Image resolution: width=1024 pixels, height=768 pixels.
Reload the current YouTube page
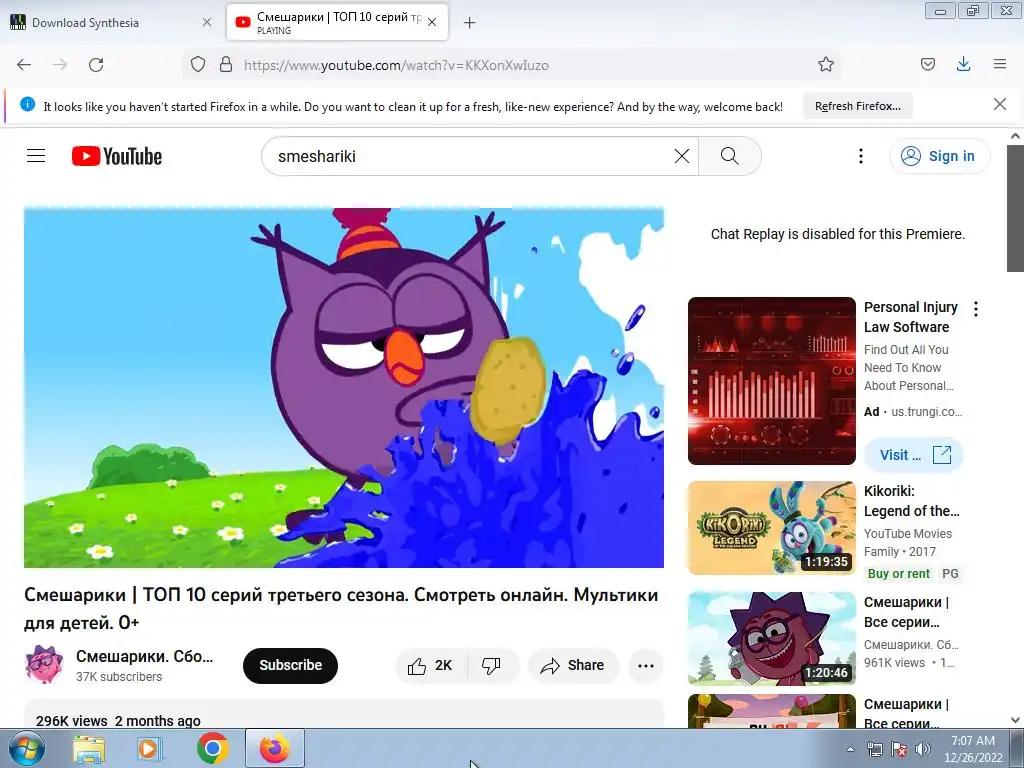(96, 65)
